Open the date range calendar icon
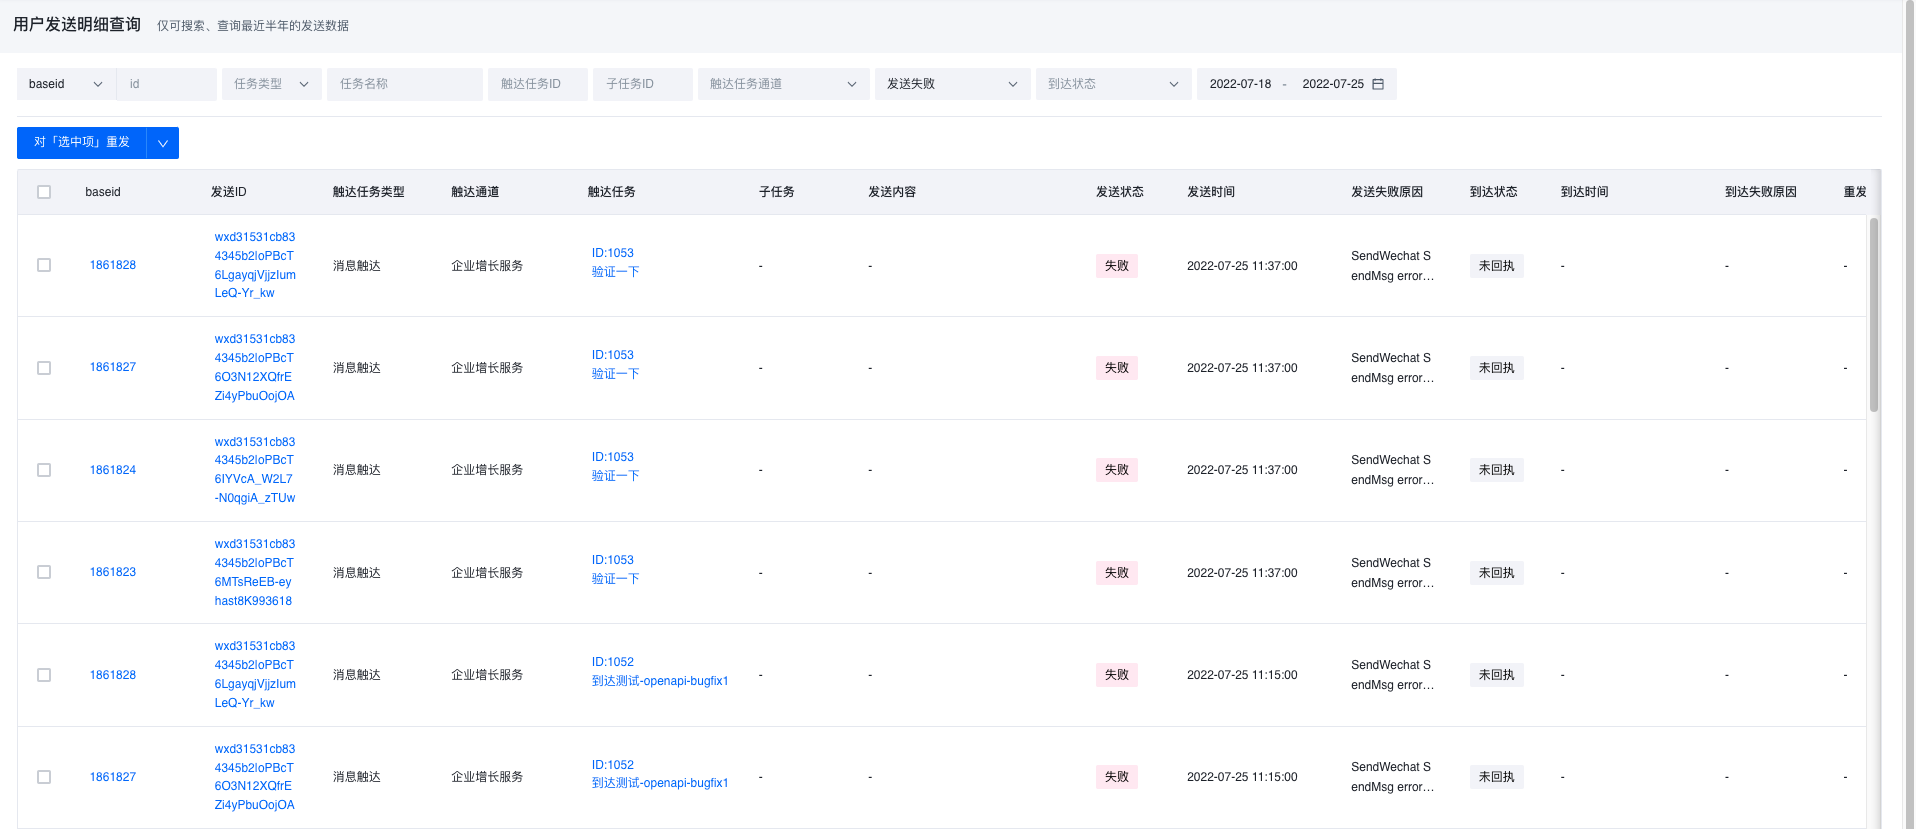Image resolution: width=1916 pixels, height=829 pixels. click(x=1378, y=84)
